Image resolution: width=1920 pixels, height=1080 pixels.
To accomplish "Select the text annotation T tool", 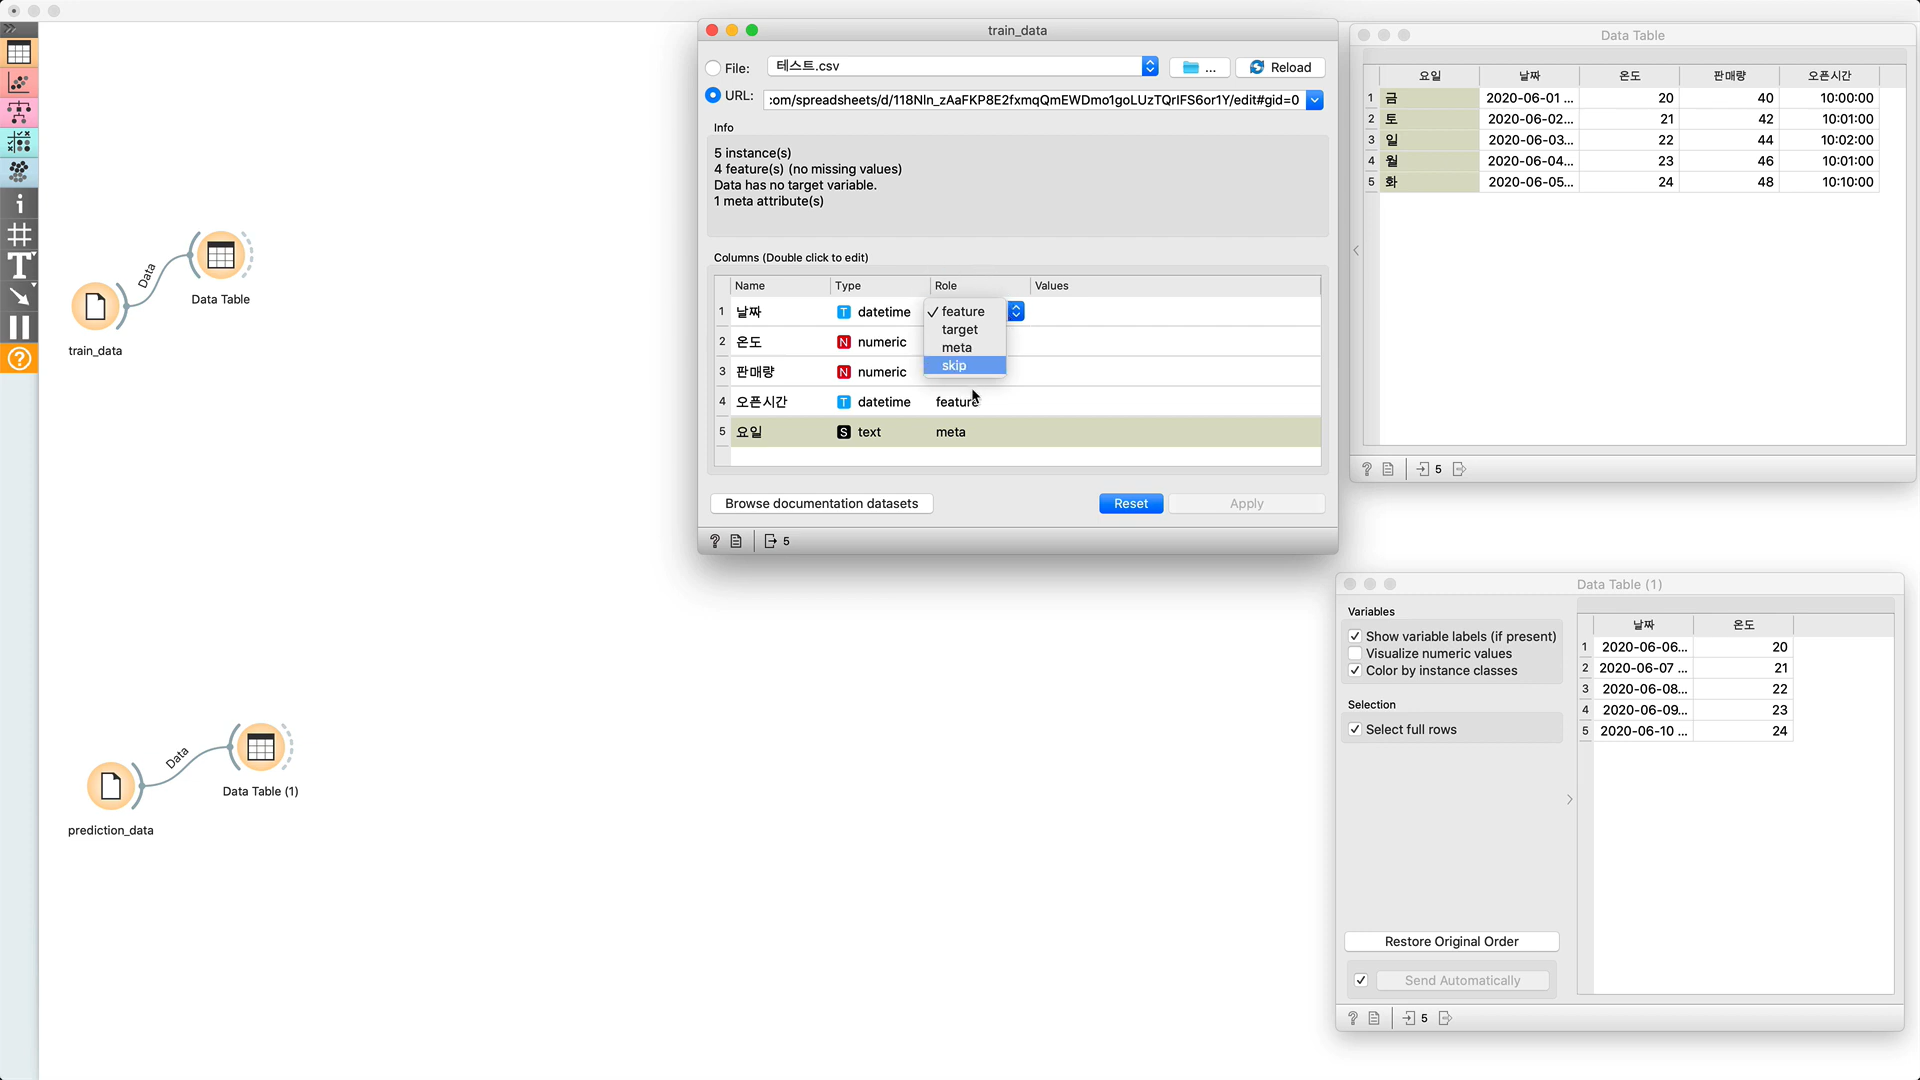I will point(19,266).
